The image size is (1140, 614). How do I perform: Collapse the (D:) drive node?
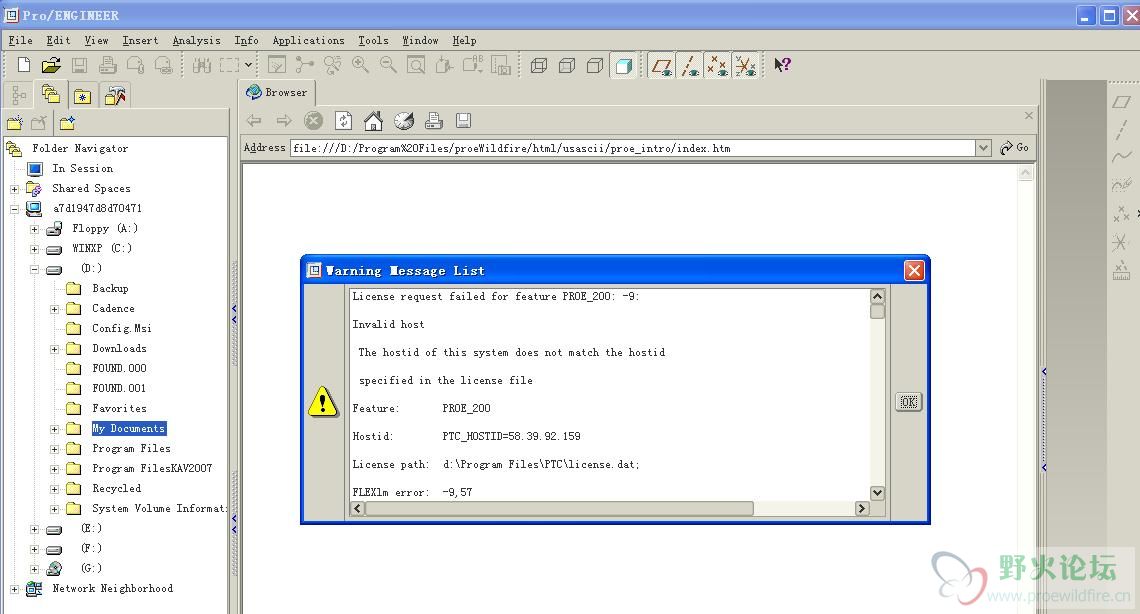34,269
